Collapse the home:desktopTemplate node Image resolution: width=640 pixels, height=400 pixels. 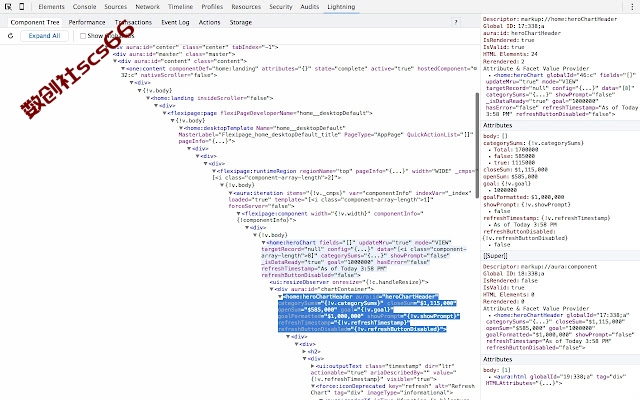[x=181, y=128]
